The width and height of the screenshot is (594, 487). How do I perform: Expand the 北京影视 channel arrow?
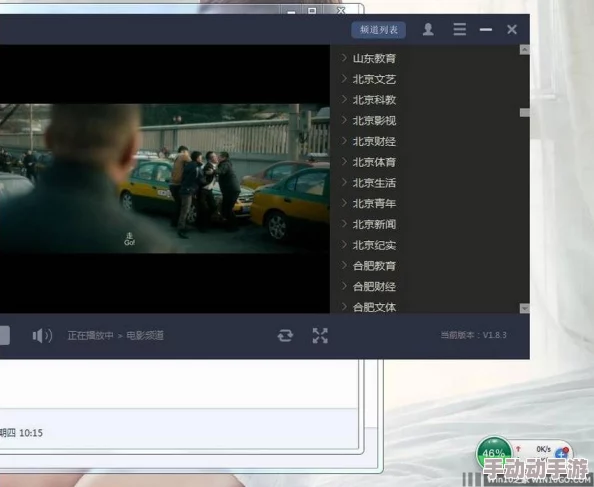coord(344,120)
